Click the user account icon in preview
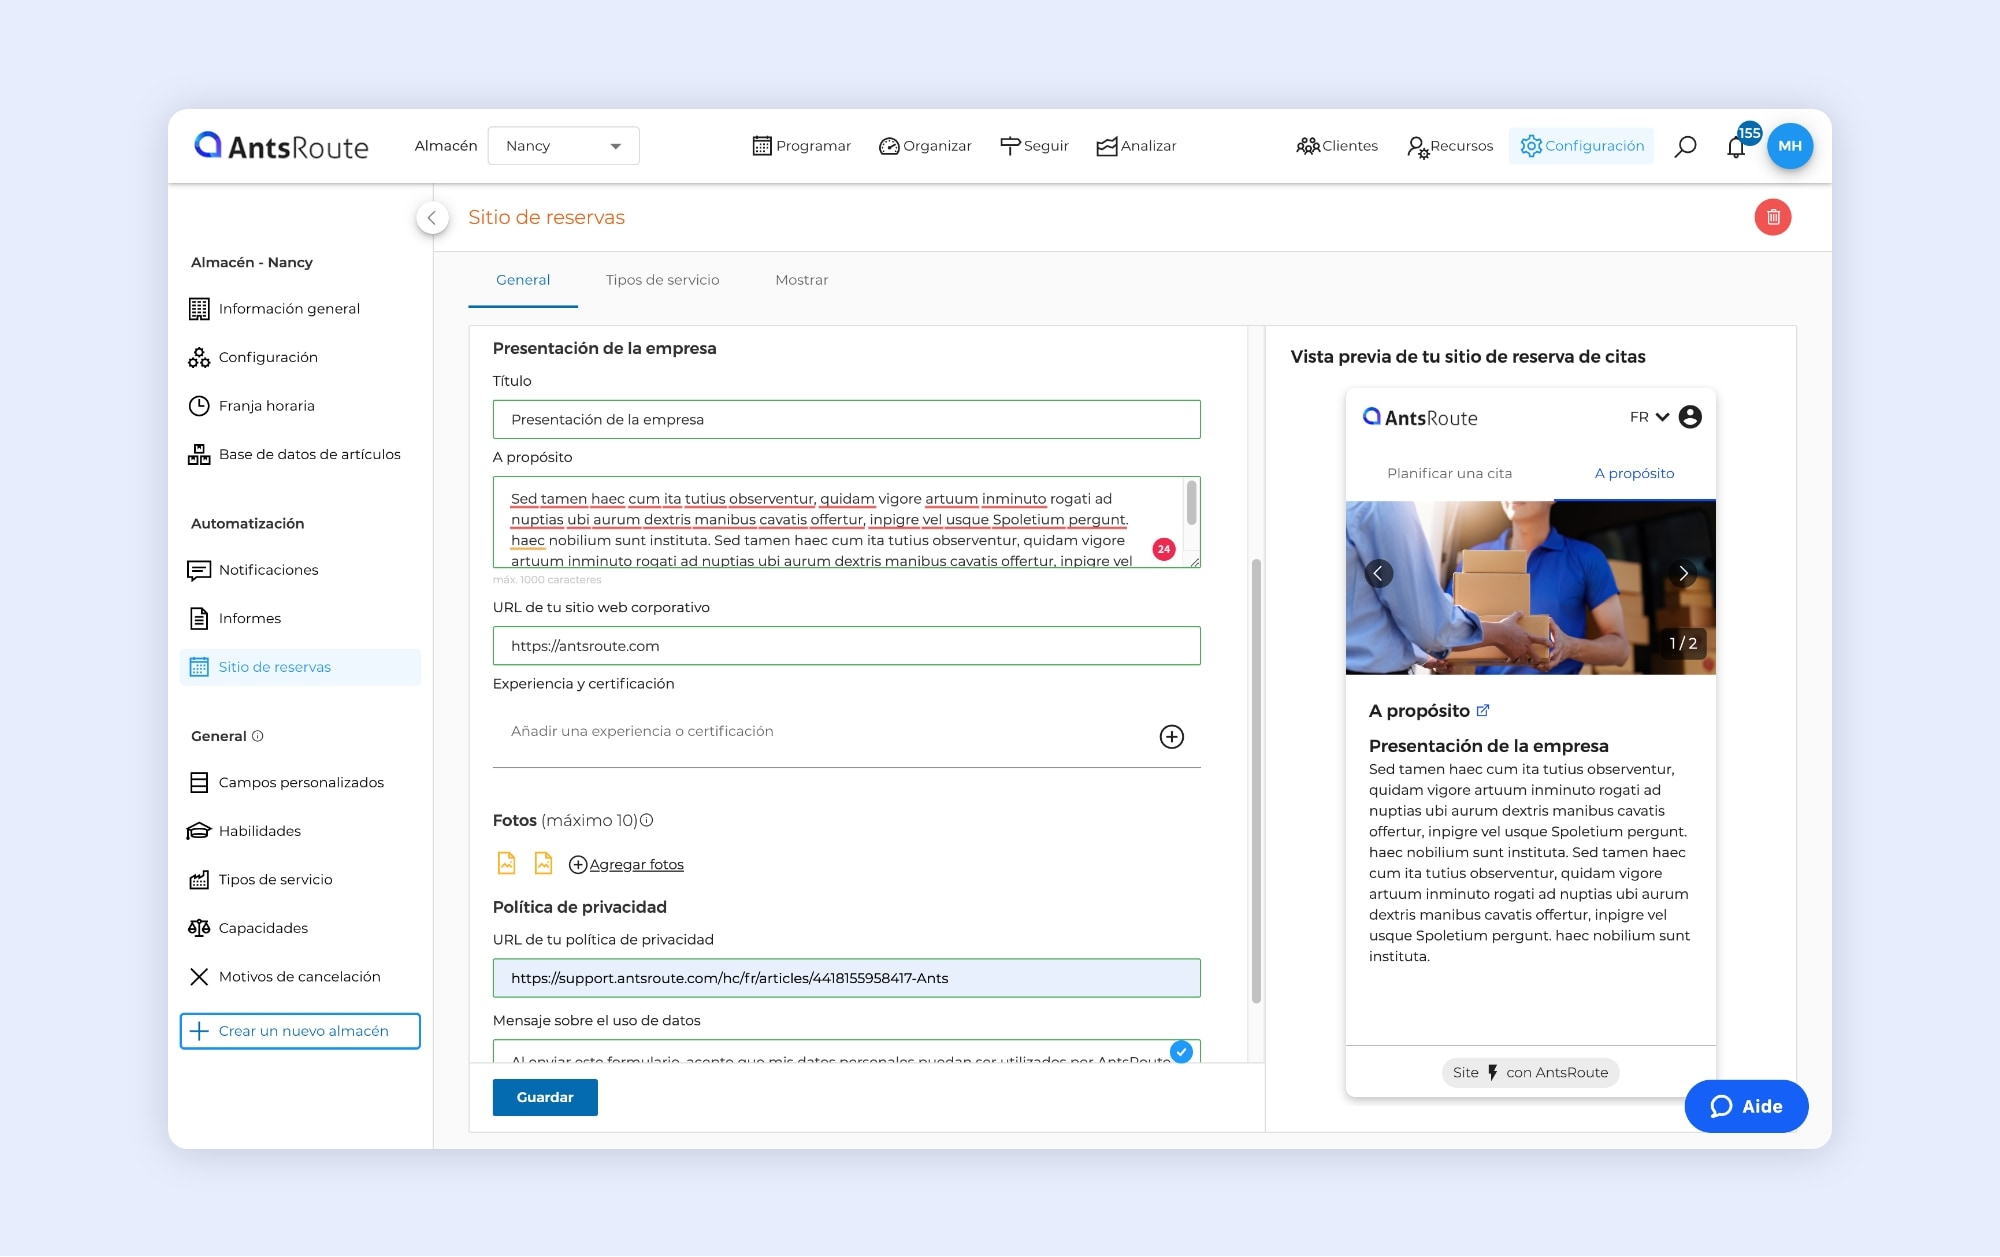The height and width of the screenshot is (1257, 2000). (x=1690, y=417)
